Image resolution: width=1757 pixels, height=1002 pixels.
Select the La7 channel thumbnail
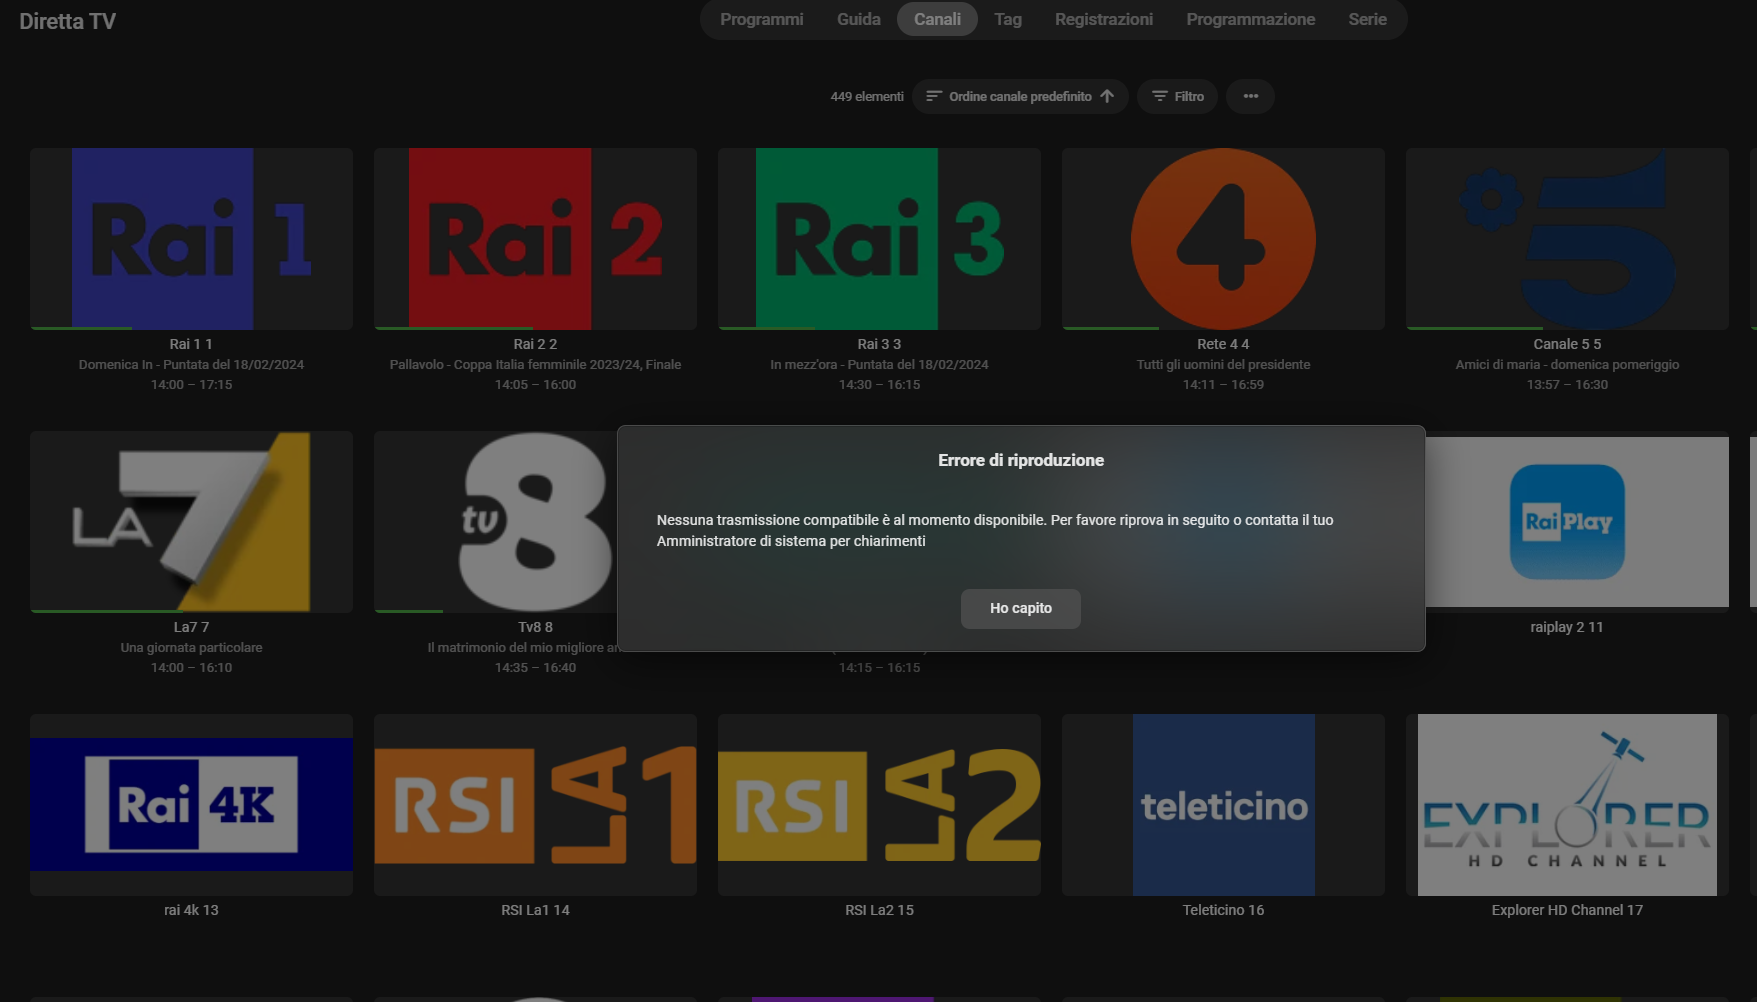[x=191, y=522]
